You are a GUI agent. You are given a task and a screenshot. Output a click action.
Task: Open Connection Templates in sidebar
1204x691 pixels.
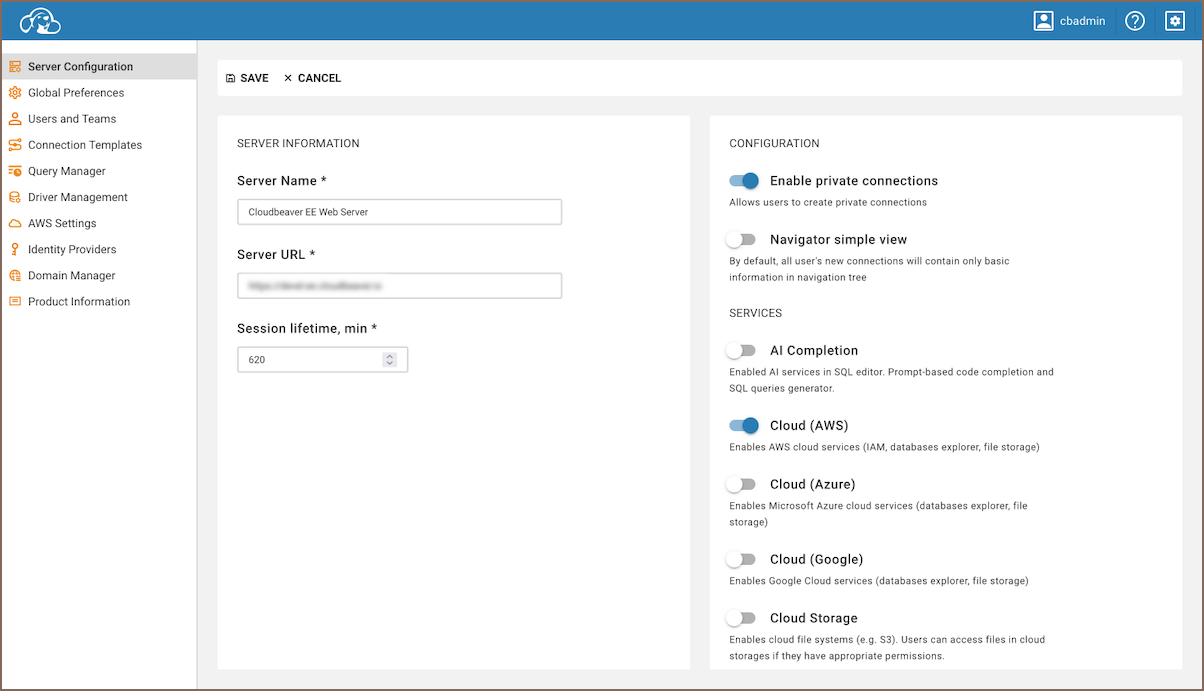(x=85, y=145)
